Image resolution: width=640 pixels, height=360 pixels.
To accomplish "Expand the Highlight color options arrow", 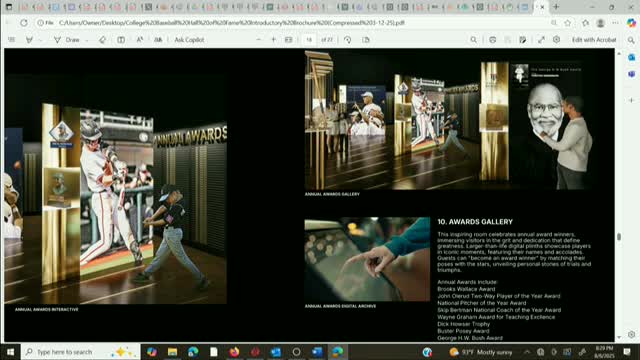I will click(40, 40).
